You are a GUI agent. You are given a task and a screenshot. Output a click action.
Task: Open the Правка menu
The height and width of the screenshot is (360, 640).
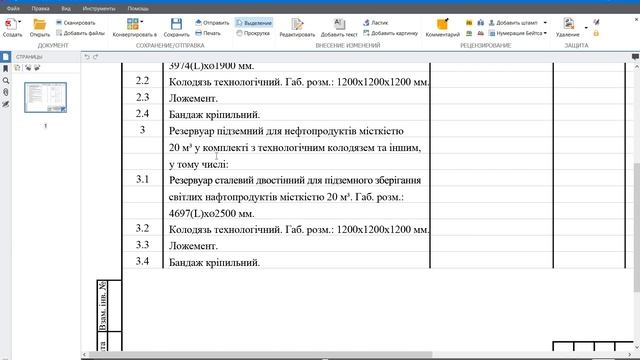pos(40,8)
